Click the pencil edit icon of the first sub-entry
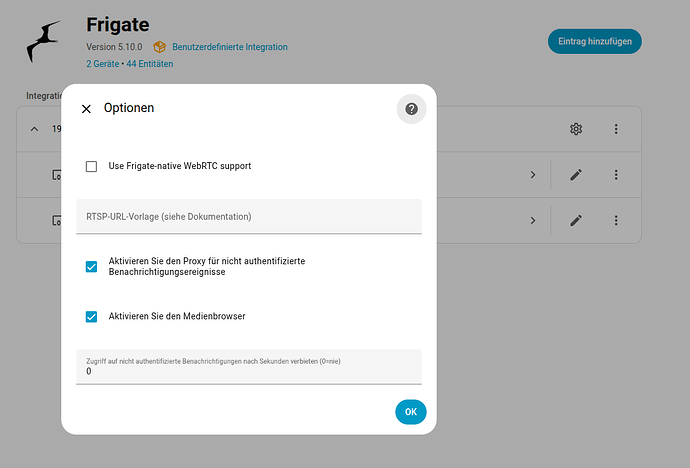Viewport: 690px width, 468px height. (x=576, y=175)
